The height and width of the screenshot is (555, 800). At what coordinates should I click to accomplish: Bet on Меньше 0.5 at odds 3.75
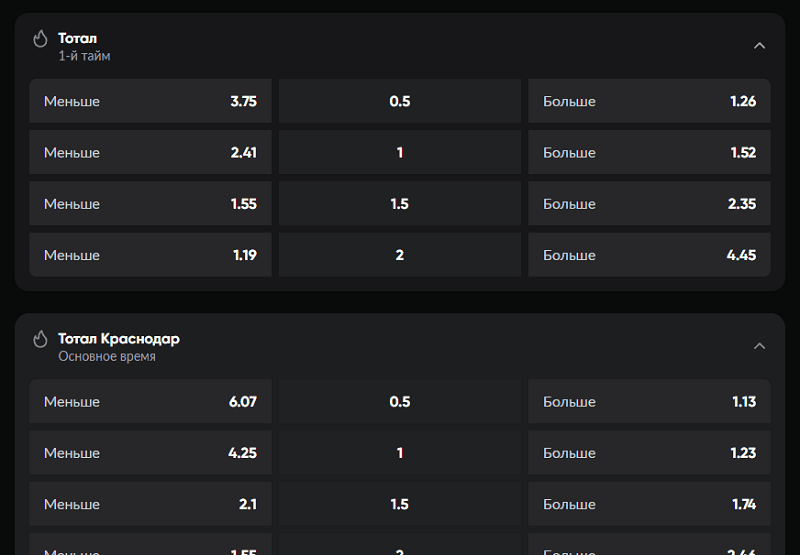tap(150, 101)
